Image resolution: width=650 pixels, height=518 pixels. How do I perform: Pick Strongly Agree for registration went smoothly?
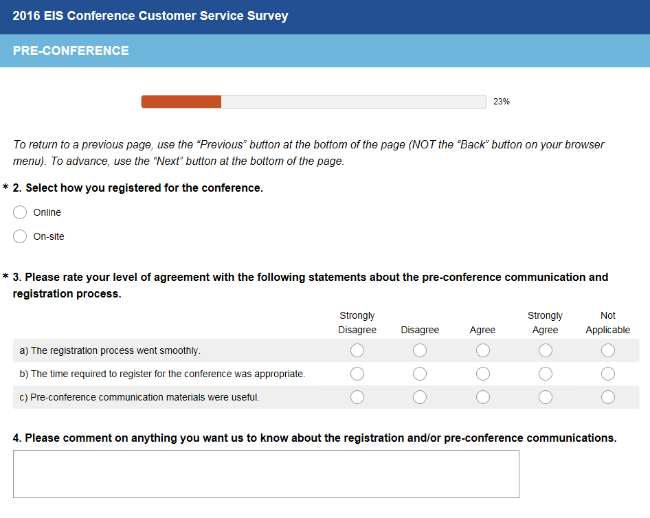point(545,350)
